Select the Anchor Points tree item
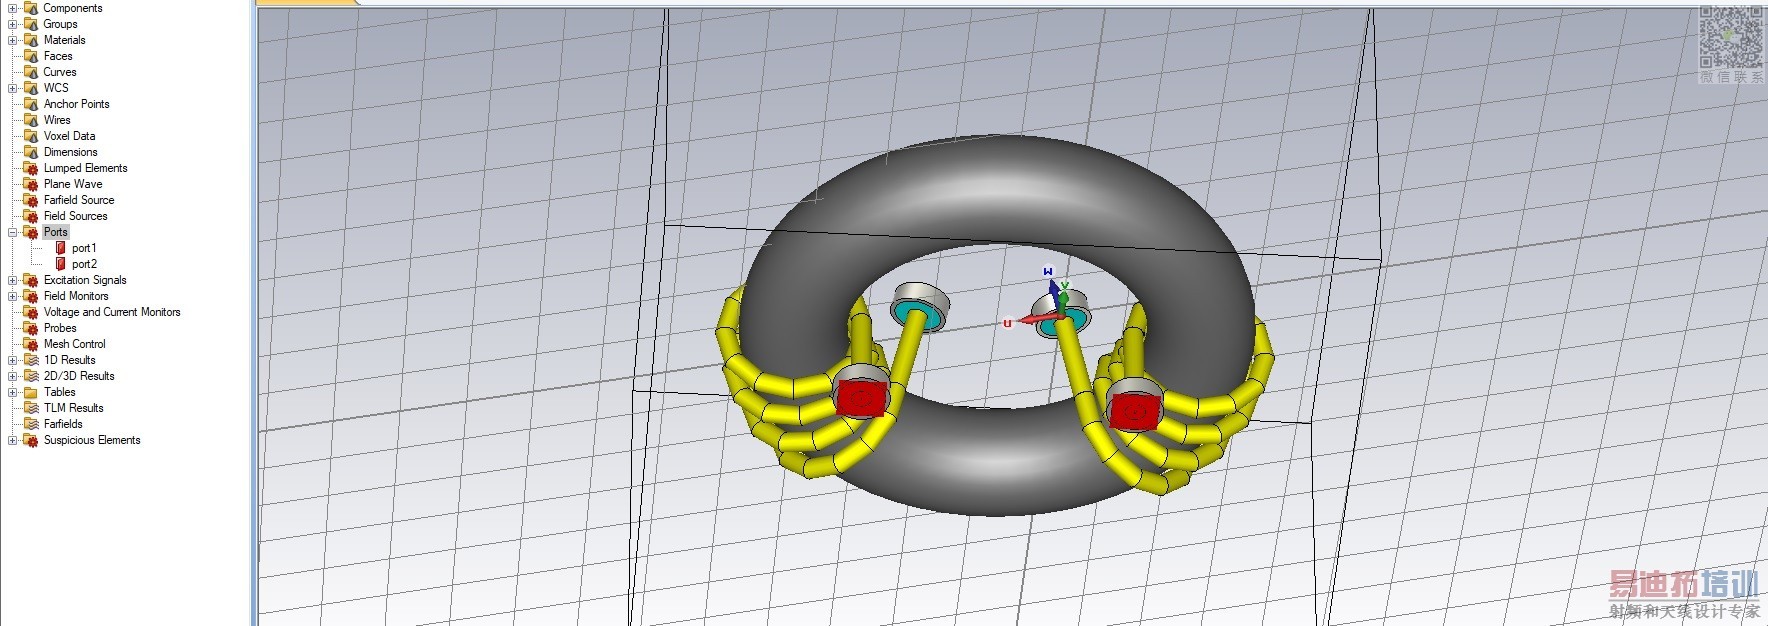This screenshot has width=1768, height=626. coord(76,104)
